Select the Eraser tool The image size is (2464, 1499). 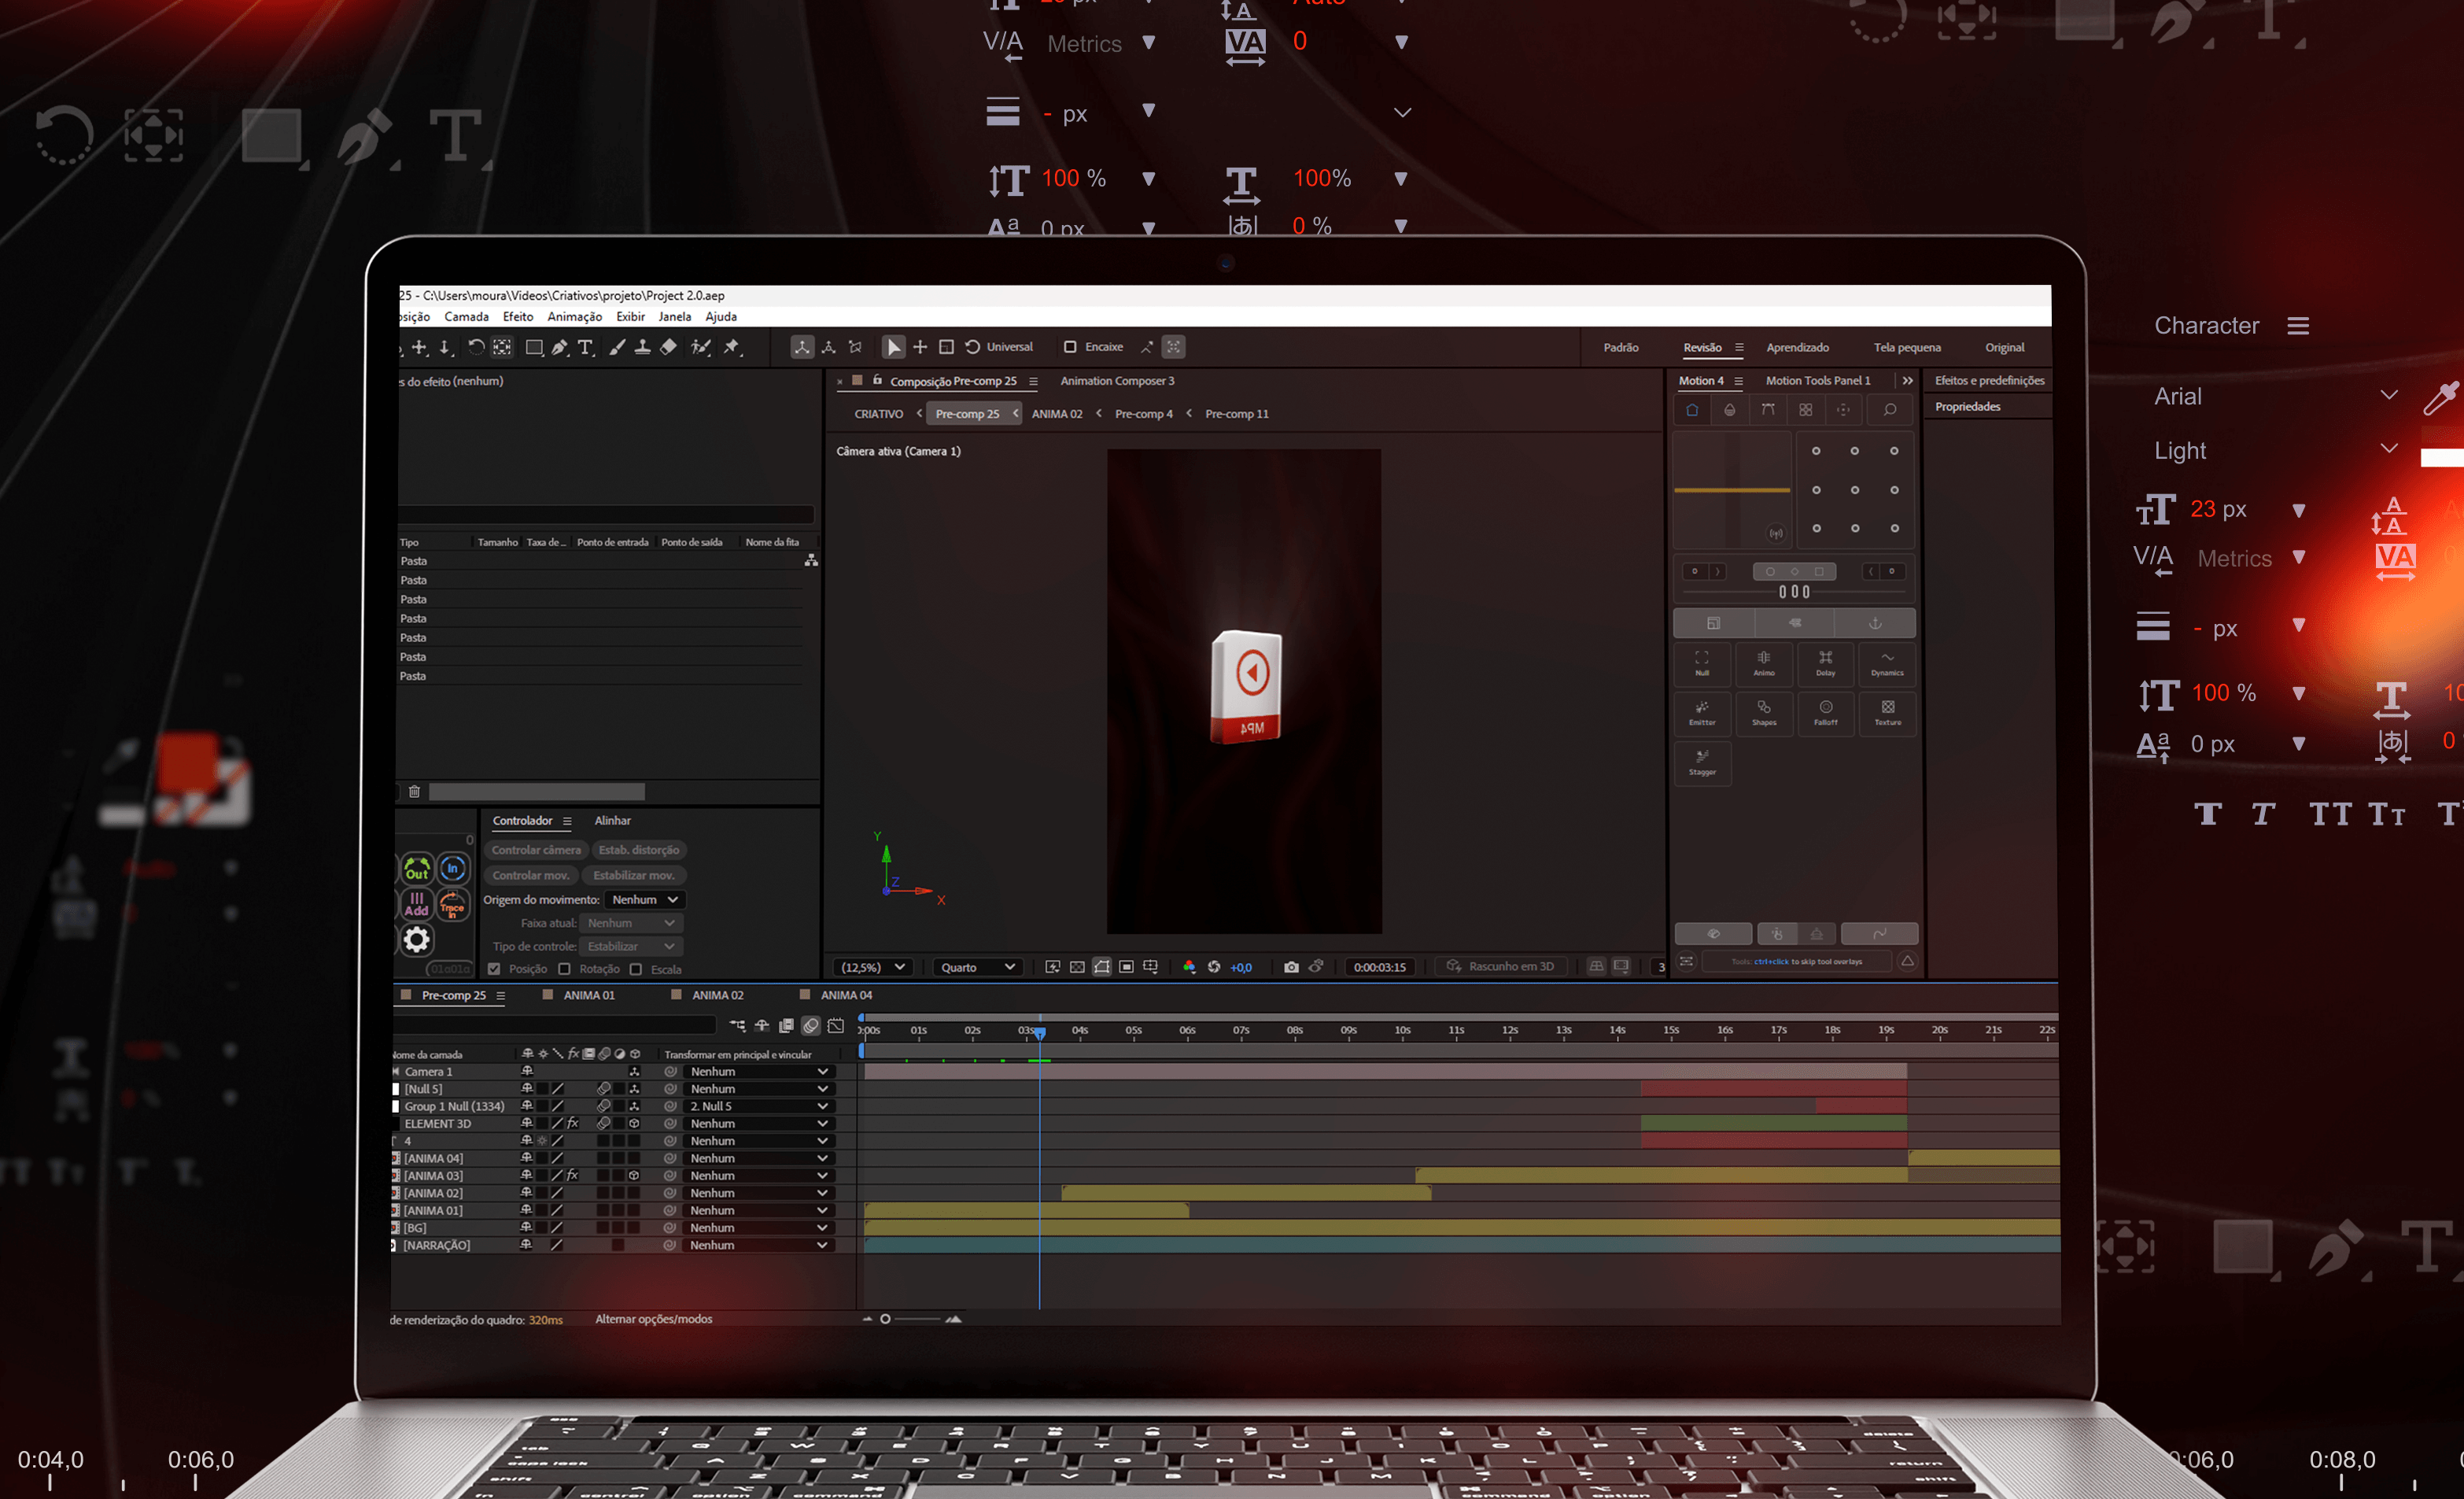click(x=668, y=347)
